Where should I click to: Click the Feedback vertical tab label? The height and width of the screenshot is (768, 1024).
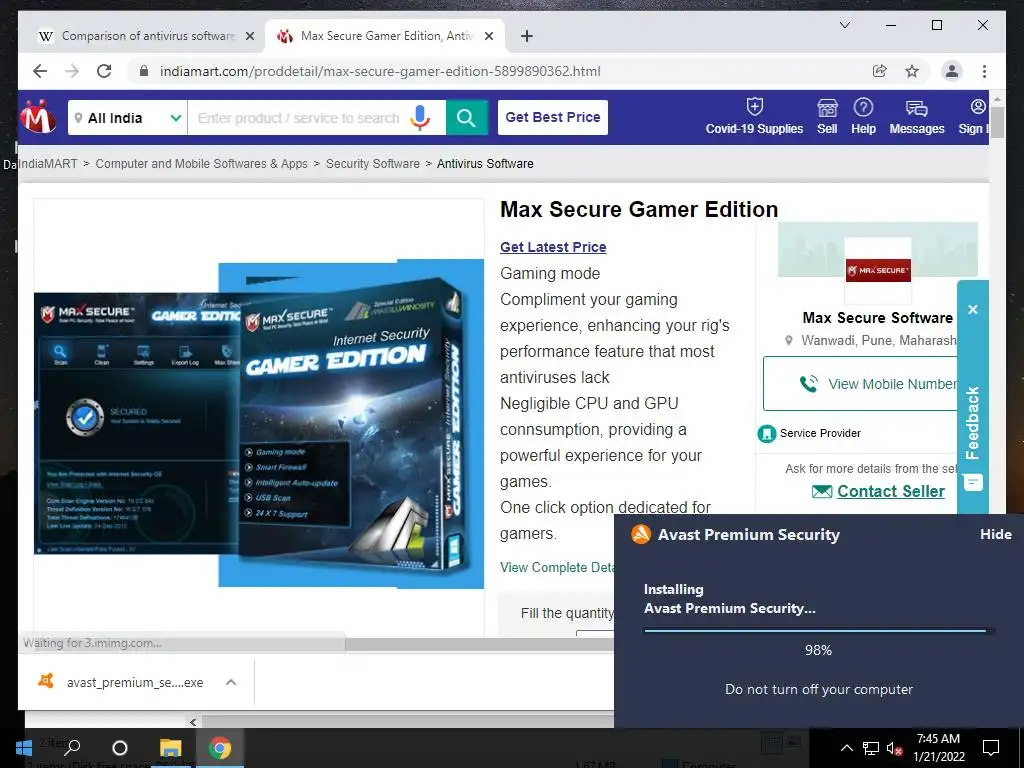coord(973,423)
